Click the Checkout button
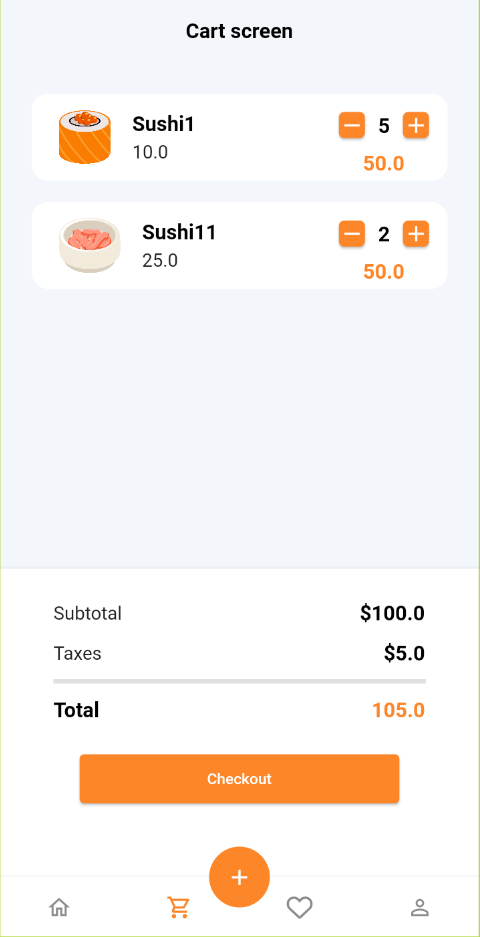 [x=239, y=779]
